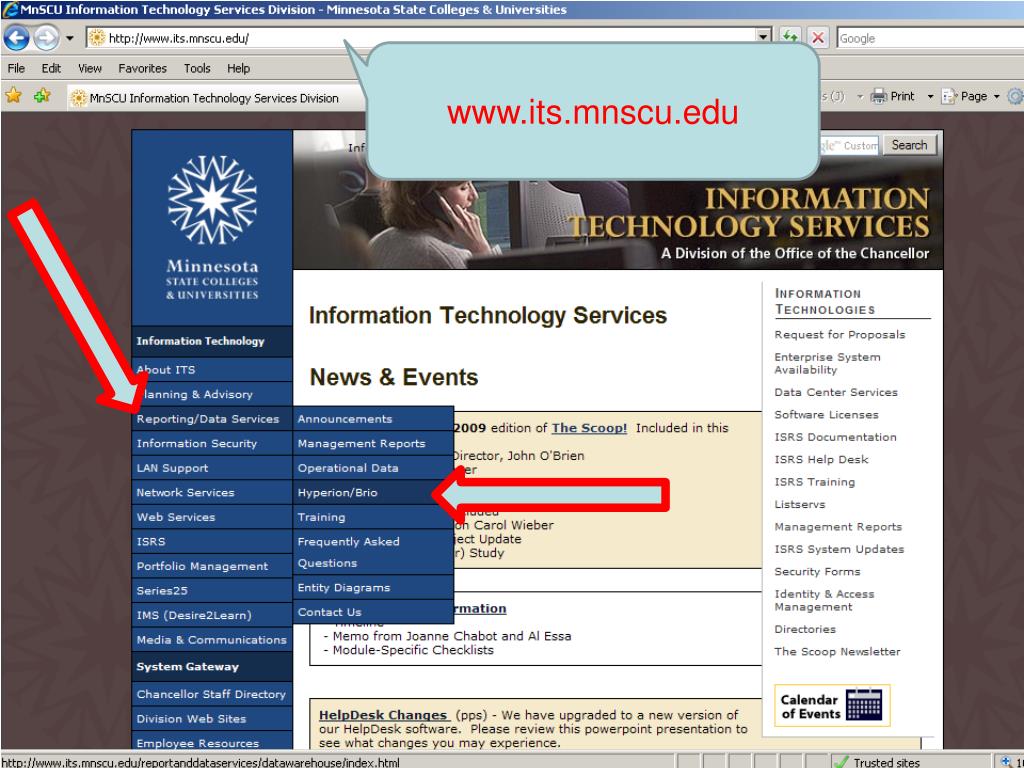The image size is (1024, 768).
Task: Open the Edit menu
Action: (x=51, y=68)
